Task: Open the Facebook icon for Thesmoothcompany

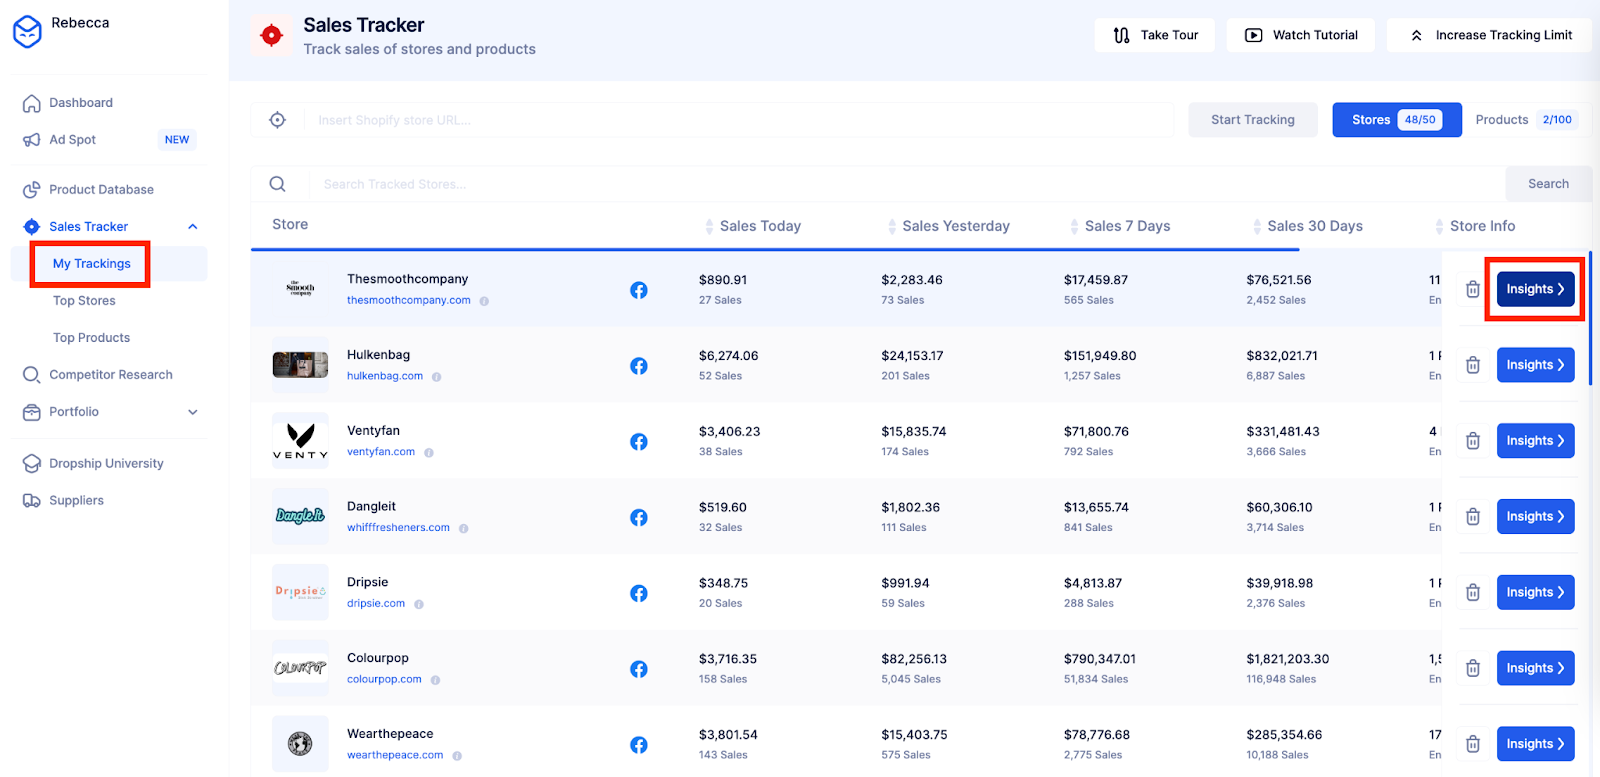Action: (639, 290)
